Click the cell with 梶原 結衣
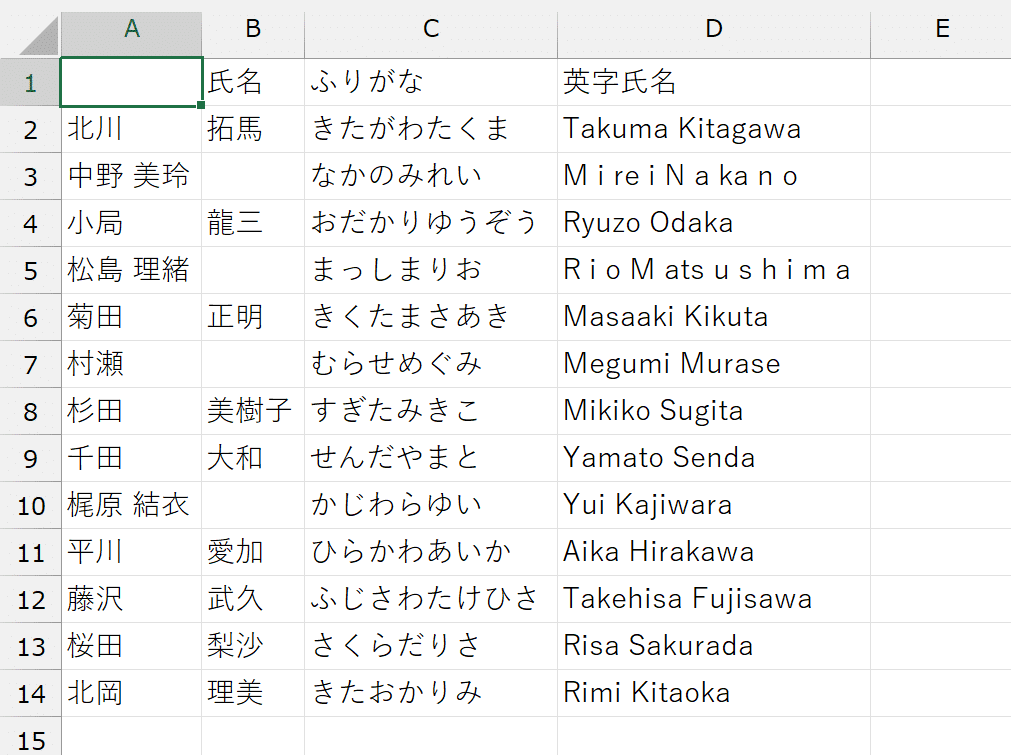The height and width of the screenshot is (755, 1011). click(x=131, y=504)
